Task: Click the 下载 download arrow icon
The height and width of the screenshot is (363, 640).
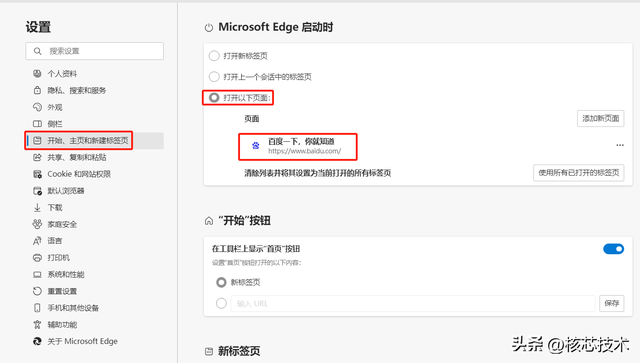Action: coord(37,207)
